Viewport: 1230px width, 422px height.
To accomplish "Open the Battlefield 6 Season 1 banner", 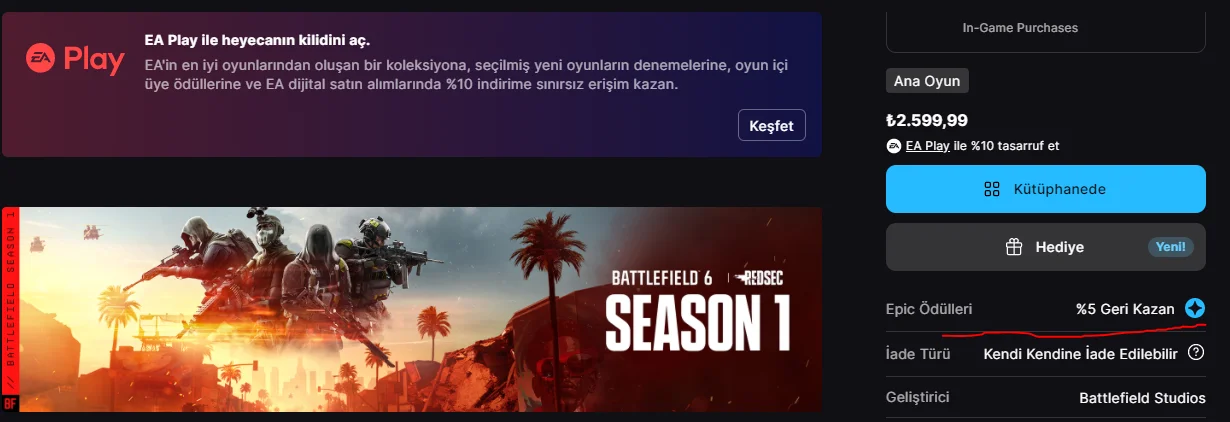I will click(412, 309).
